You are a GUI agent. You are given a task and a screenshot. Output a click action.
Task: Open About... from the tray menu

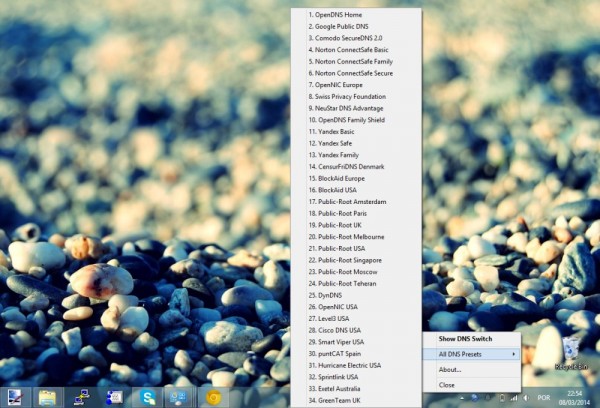(472, 370)
